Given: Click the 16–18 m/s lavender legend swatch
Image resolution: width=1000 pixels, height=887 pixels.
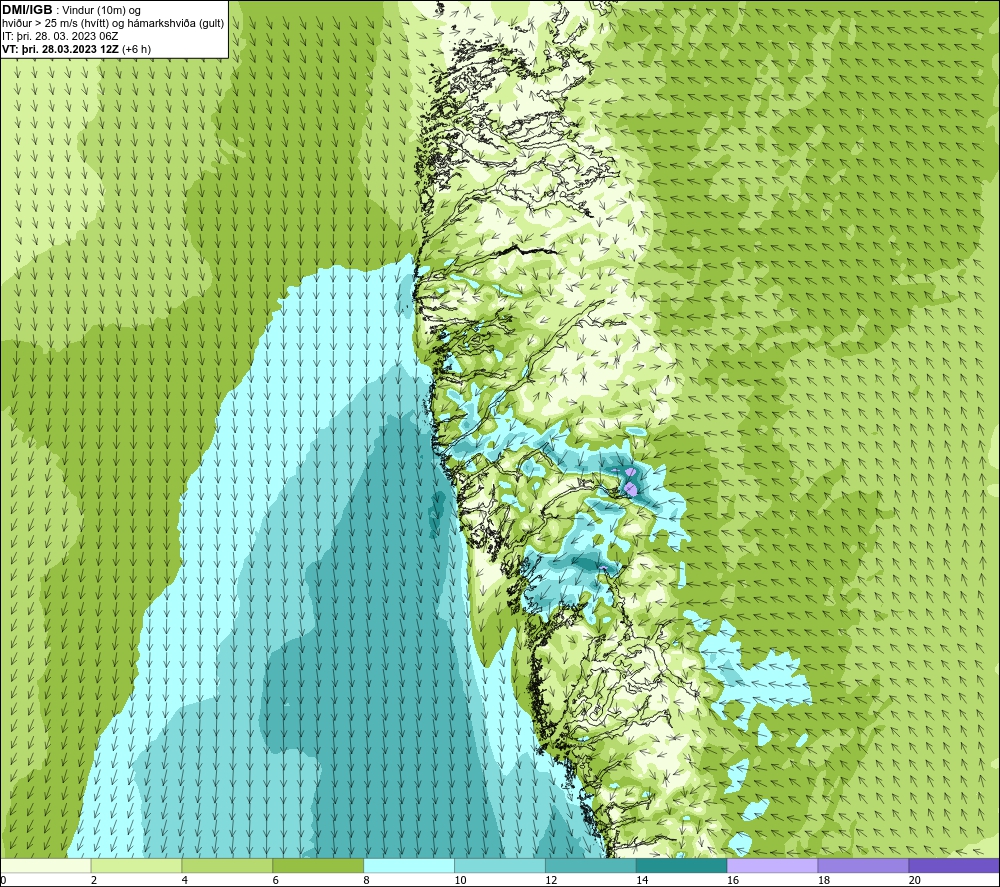Looking at the screenshot, I should (x=772, y=865).
